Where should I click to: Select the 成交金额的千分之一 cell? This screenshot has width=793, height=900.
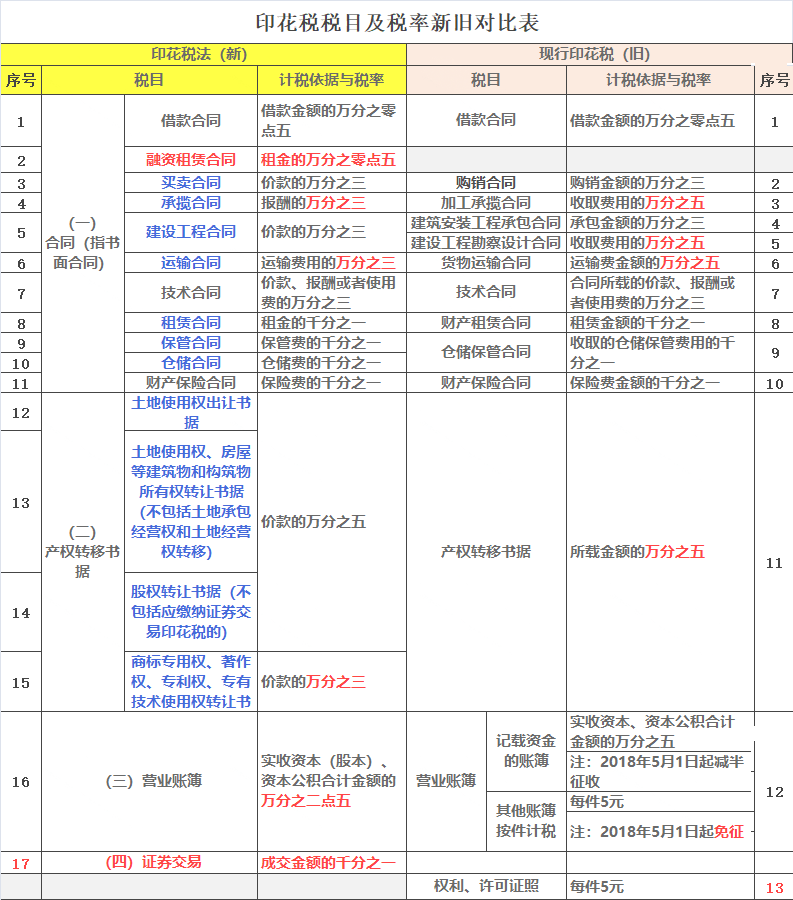[332, 862]
